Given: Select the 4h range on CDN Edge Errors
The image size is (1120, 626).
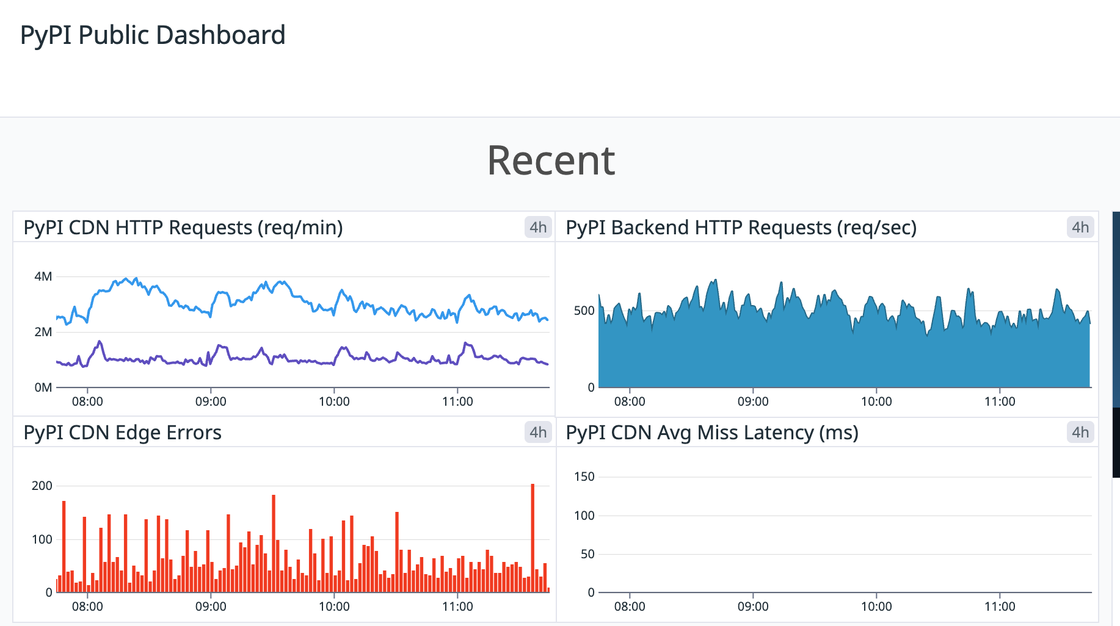Looking at the screenshot, I should coord(538,432).
